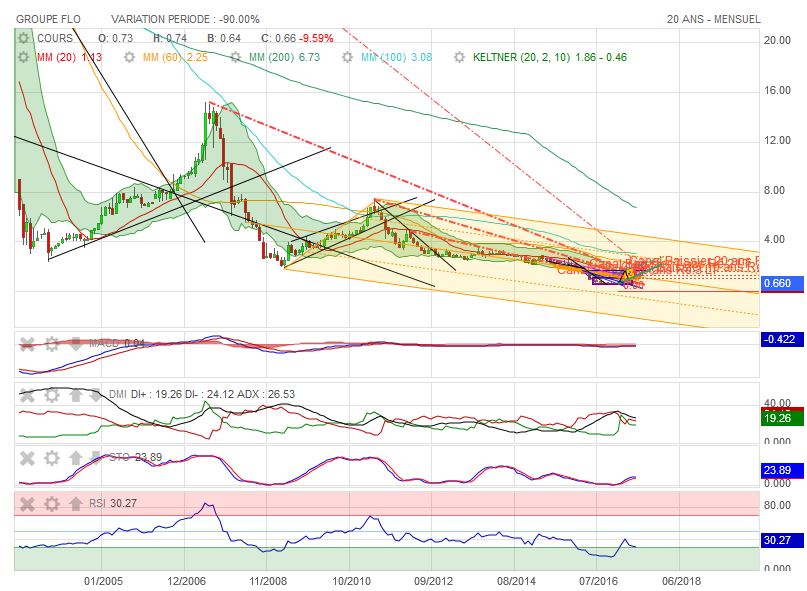Click the 10/2010 date on time axis
Screen dimensions: 807x591
[351, 581]
